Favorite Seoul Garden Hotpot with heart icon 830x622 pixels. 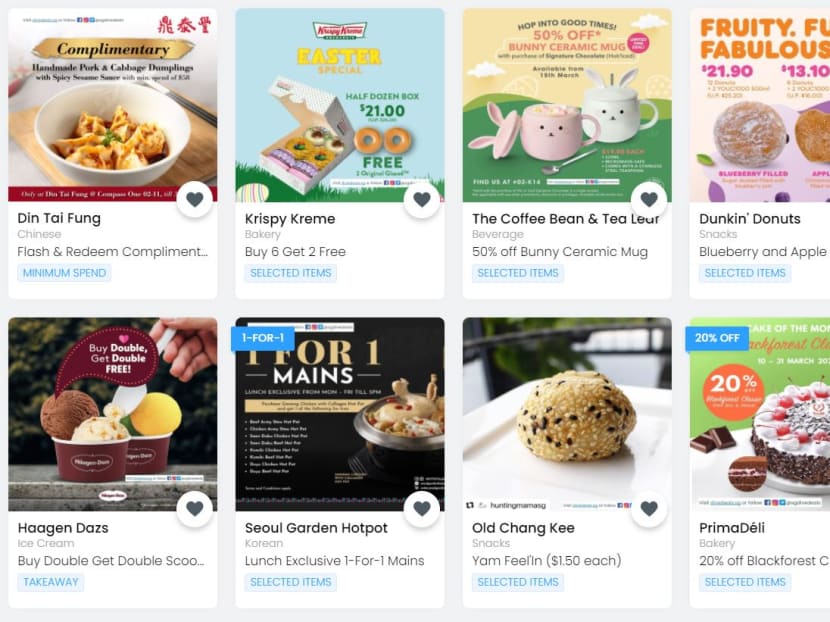click(x=422, y=509)
